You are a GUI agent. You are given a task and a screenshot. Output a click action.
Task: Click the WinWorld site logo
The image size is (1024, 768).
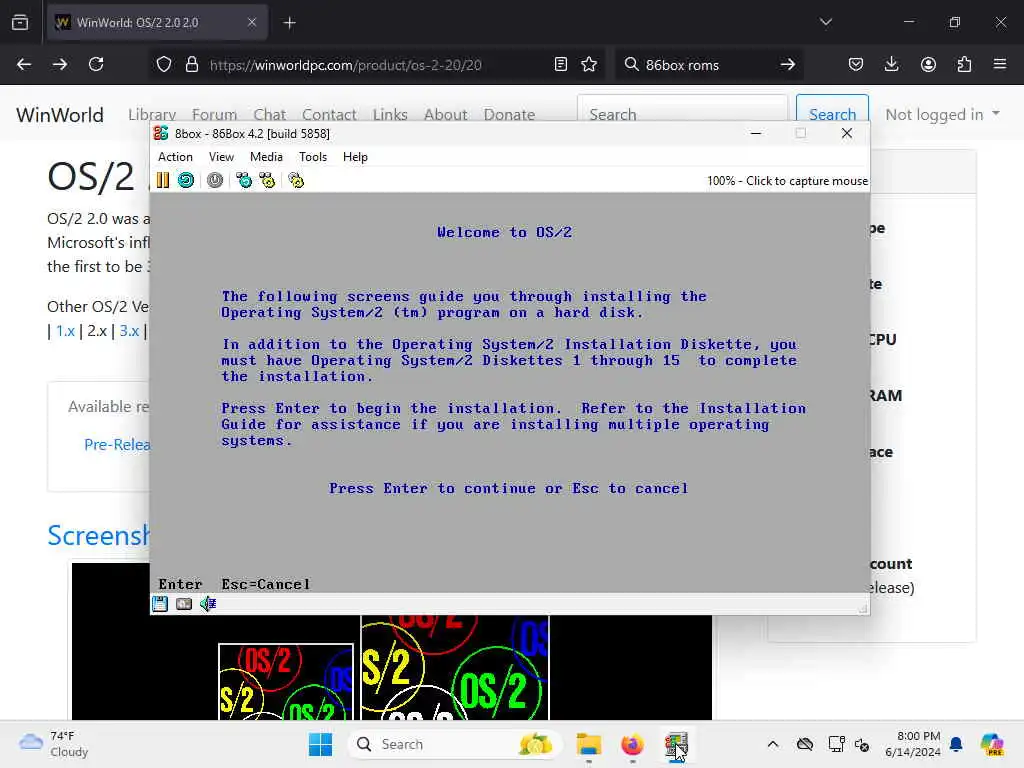(x=60, y=115)
